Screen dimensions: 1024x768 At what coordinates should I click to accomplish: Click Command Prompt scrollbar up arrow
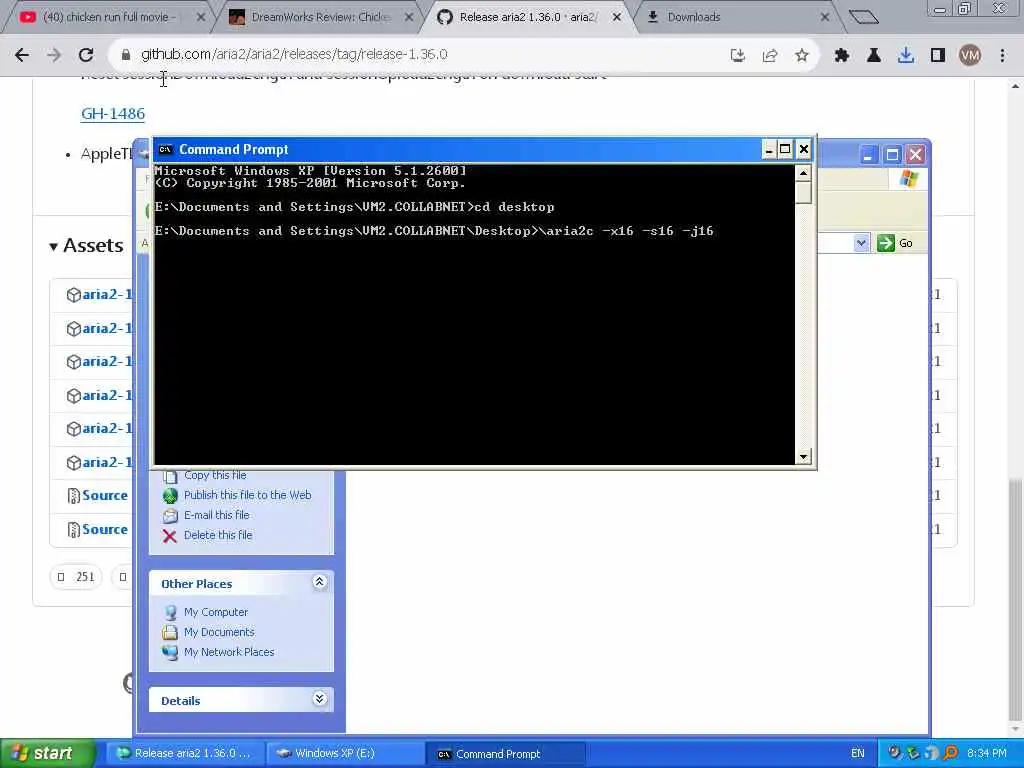(804, 172)
